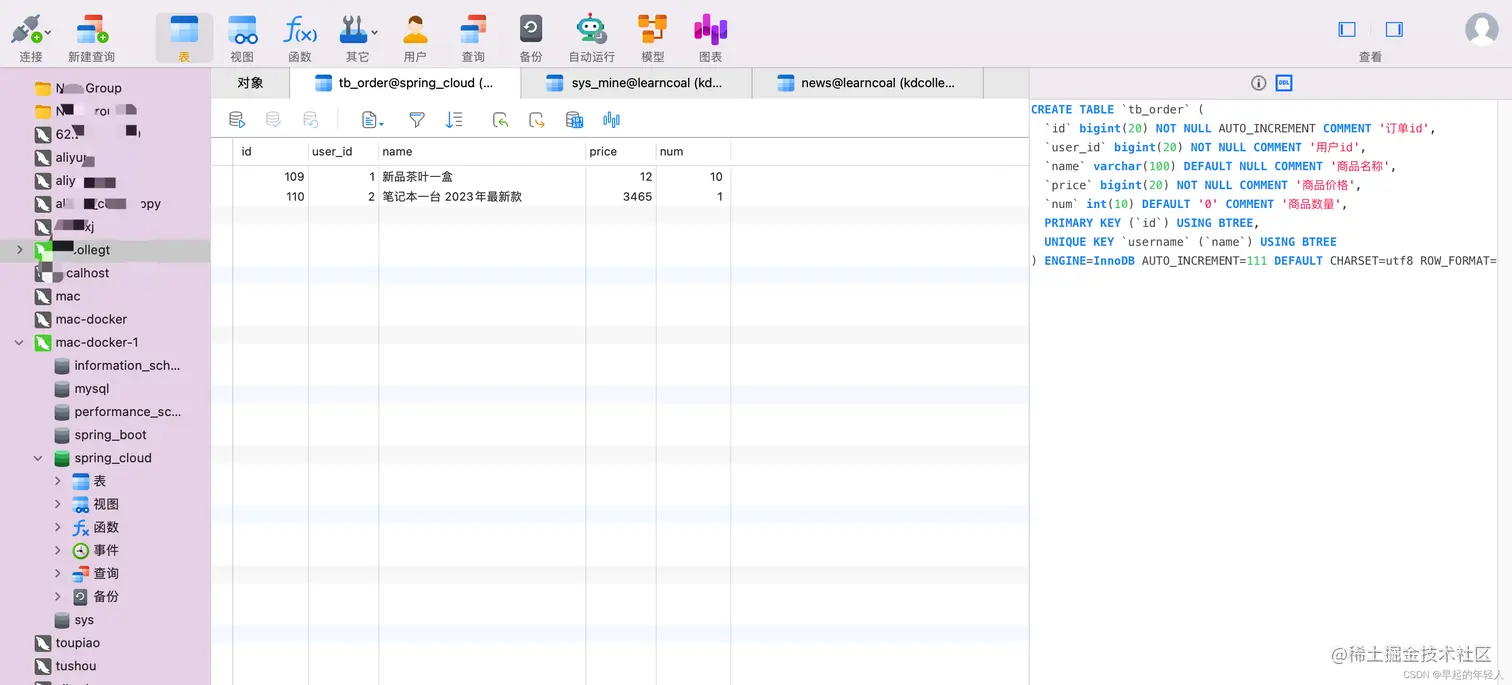Screen dimensions: 1512x685
Task: Click the sort rows icon
Action: click(x=454, y=120)
